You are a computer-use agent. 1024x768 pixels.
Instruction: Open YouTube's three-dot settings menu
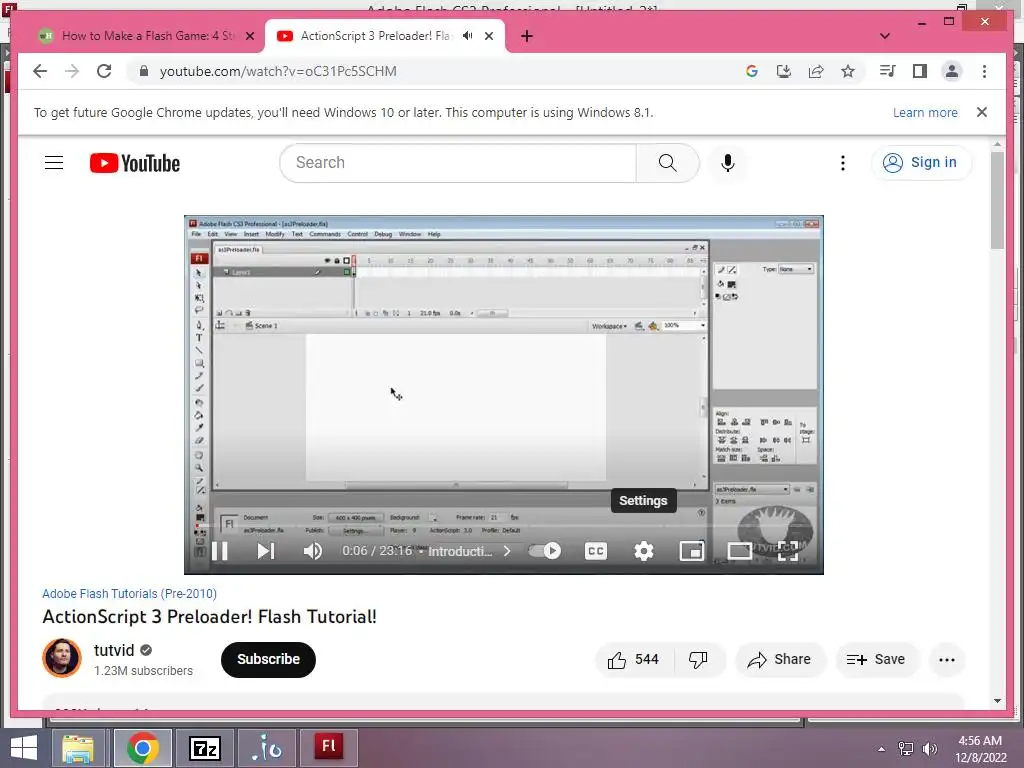842,163
